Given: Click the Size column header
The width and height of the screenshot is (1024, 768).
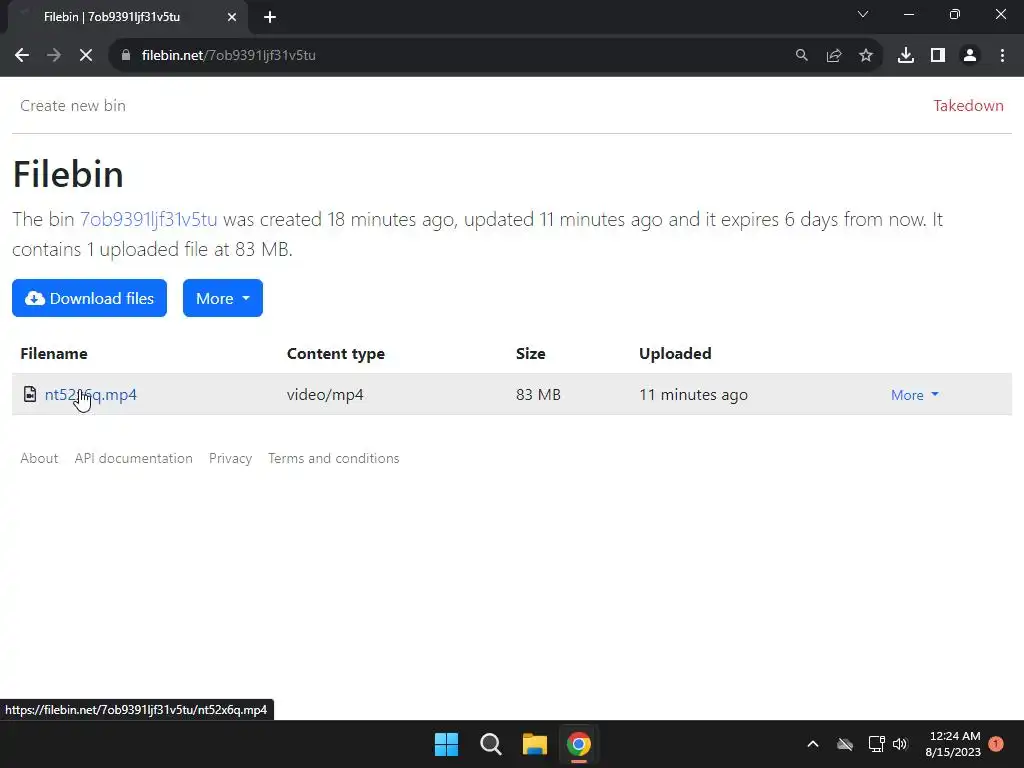Looking at the screenshot, I should [530, 353].
